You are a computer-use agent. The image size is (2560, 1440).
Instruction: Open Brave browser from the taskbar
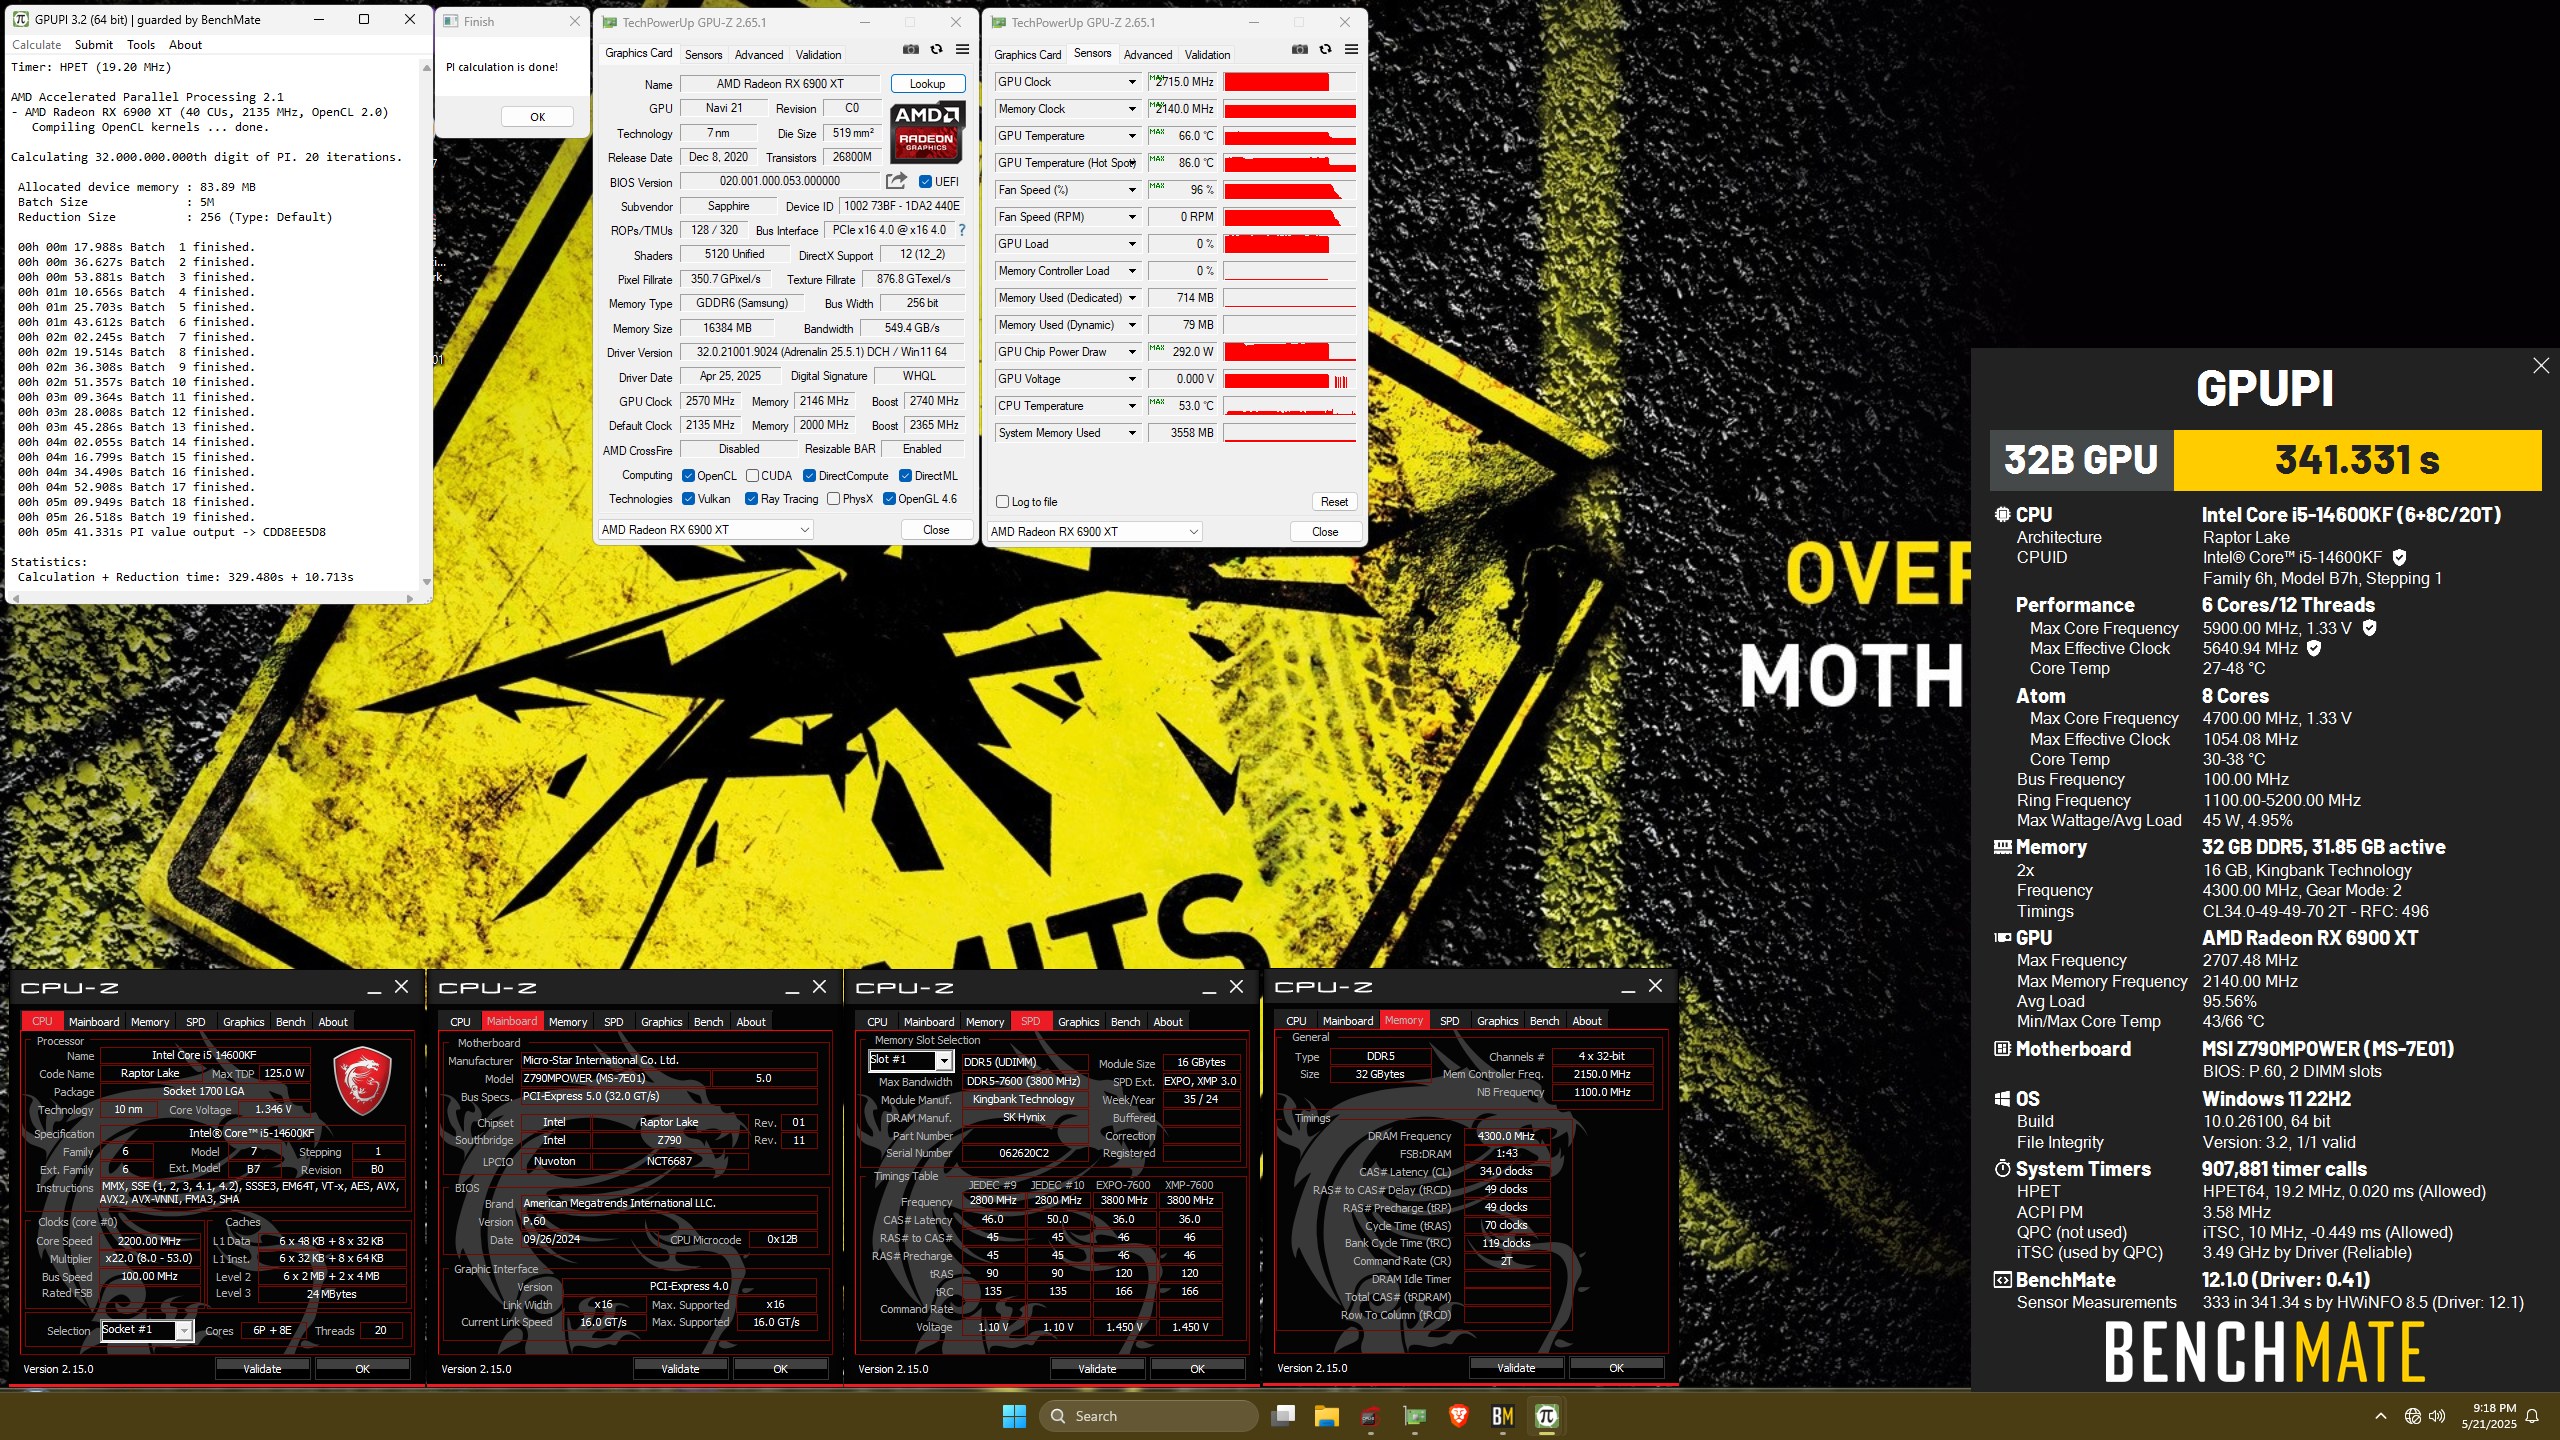pyautogui.click(x=1458, y=1416)
